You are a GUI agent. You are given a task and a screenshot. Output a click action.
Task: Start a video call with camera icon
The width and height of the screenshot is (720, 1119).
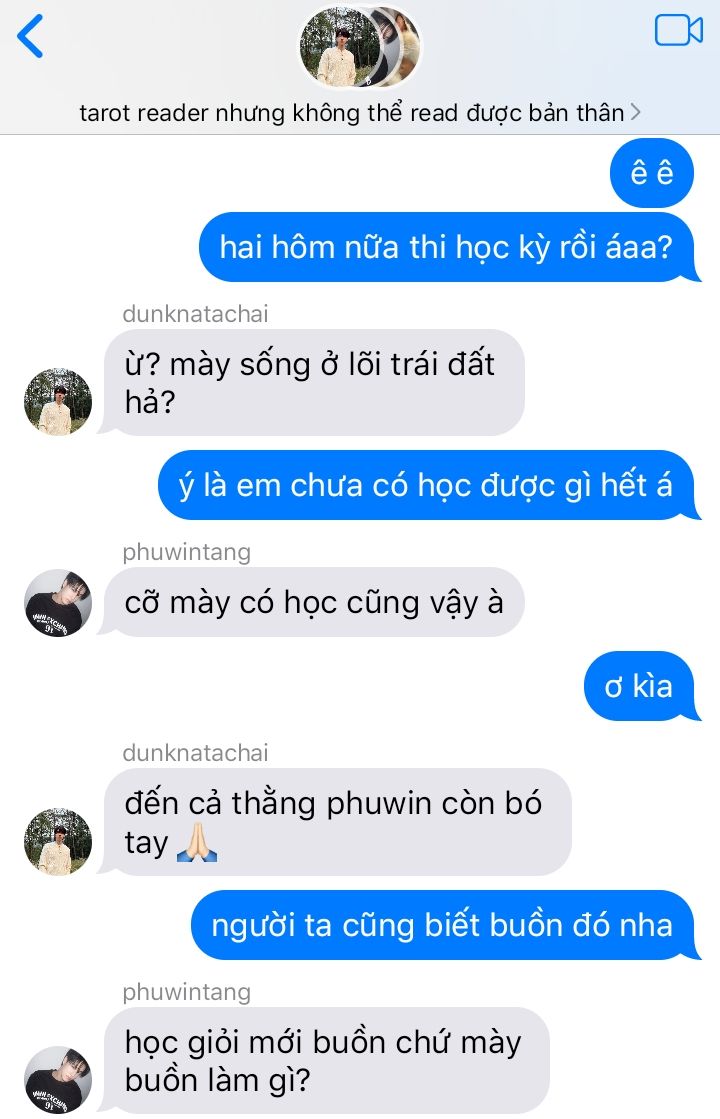coord(679,30)
